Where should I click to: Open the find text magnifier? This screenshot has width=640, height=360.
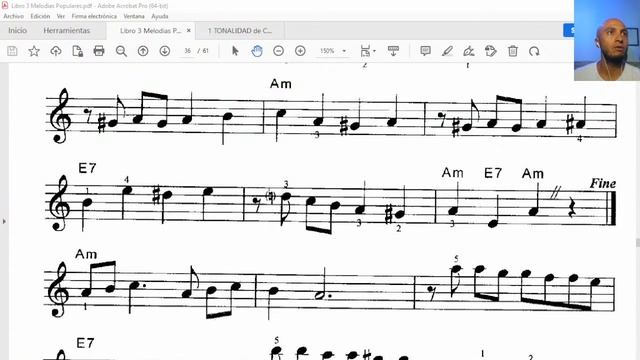click(x=121, y=51)
